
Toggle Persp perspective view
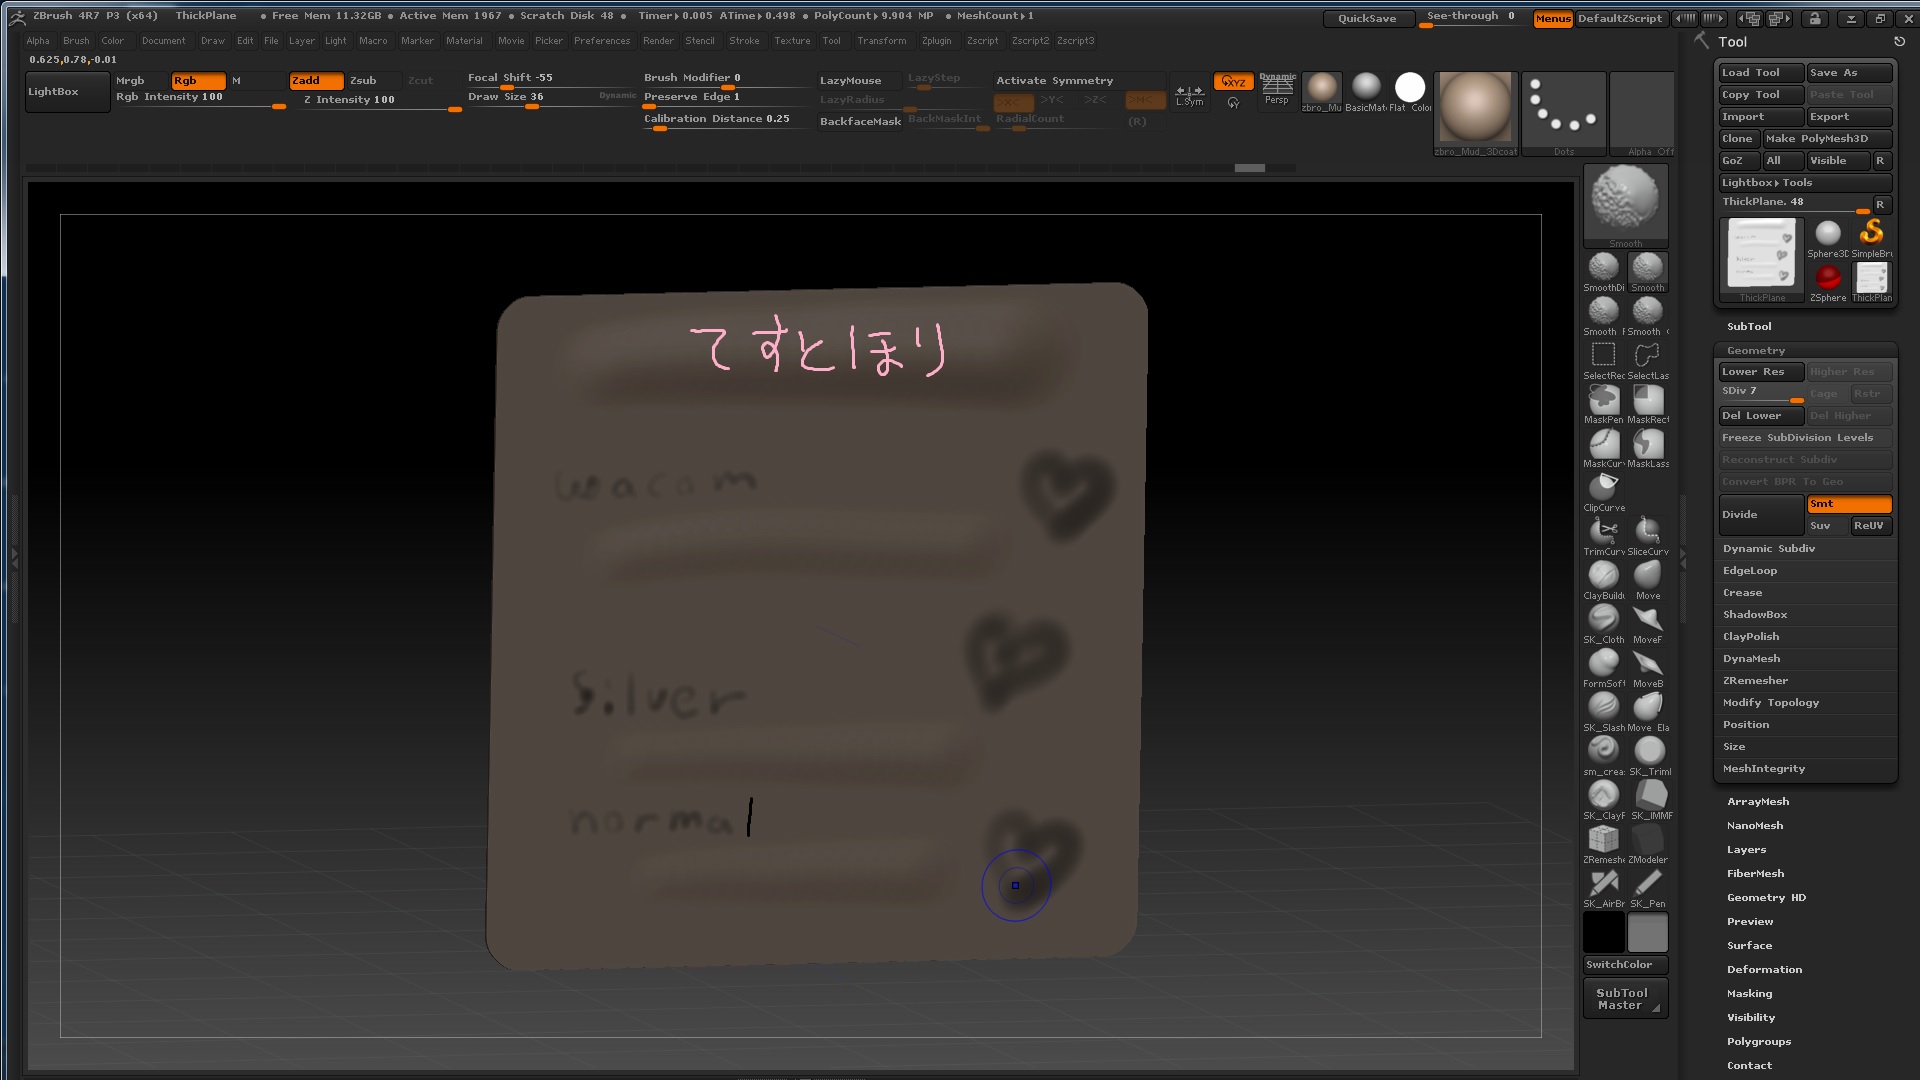click(x=1277, y=90)
